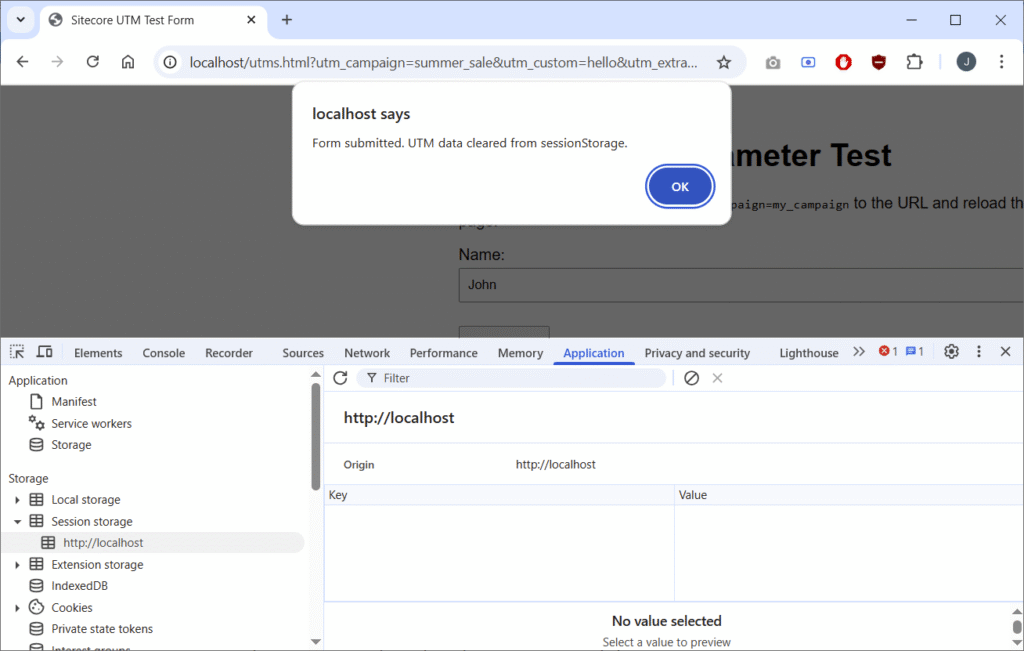Go back to the previous page
The width and height of the screenshot is (1024, 651).
(23, 62)
